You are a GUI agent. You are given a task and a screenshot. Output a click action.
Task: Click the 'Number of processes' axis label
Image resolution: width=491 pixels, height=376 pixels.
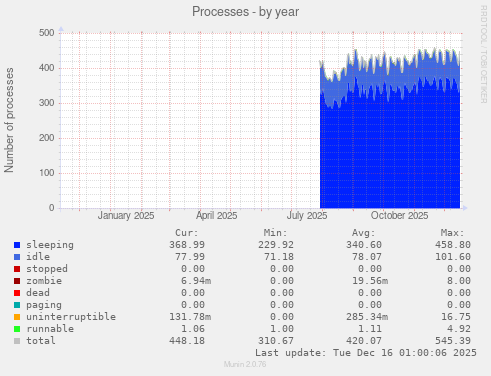[9, 120]
